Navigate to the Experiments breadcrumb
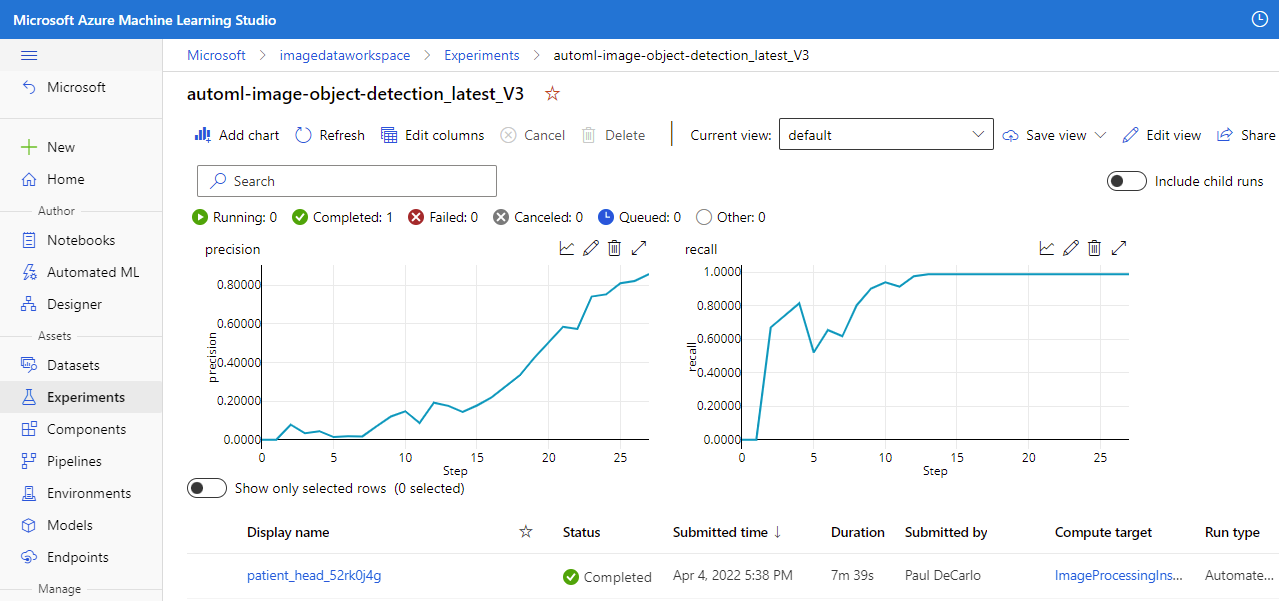This screenshot has height=601, width=1279. 481,55
